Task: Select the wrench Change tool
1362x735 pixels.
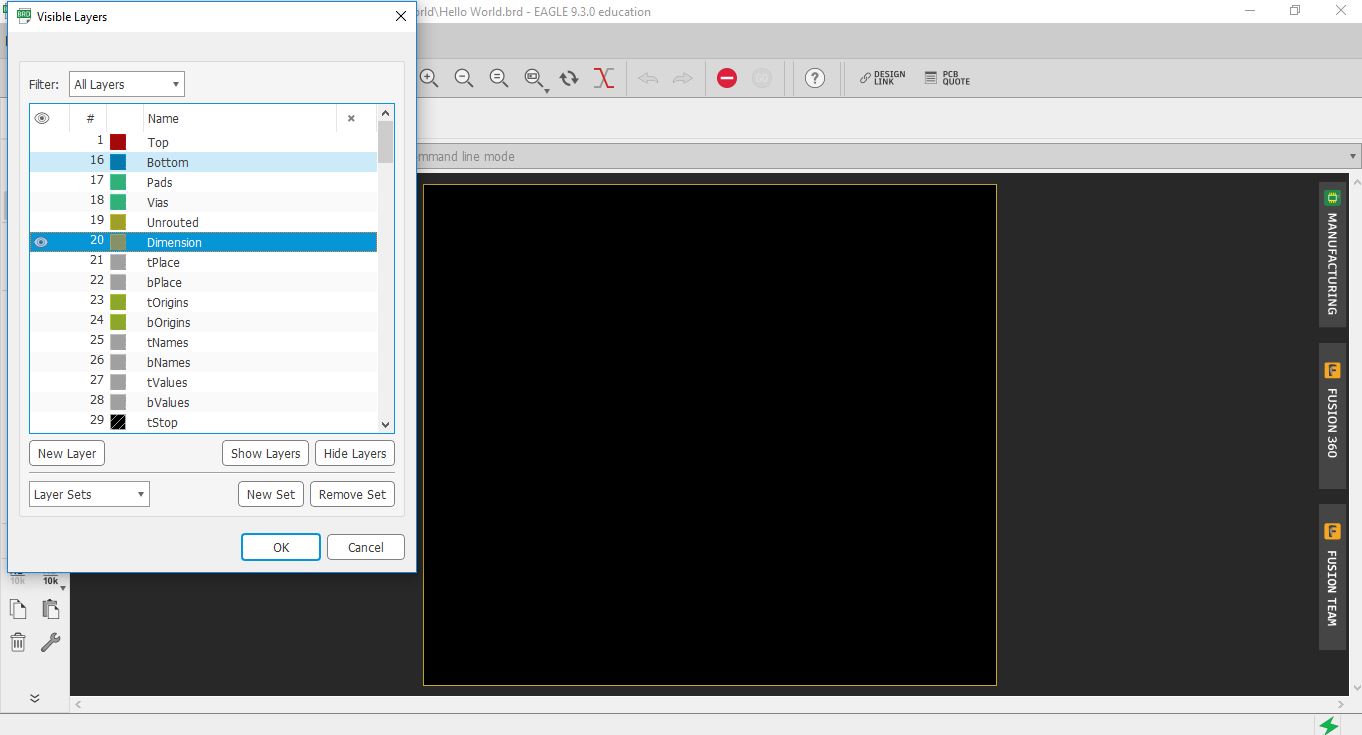Action: click(51, 642)
